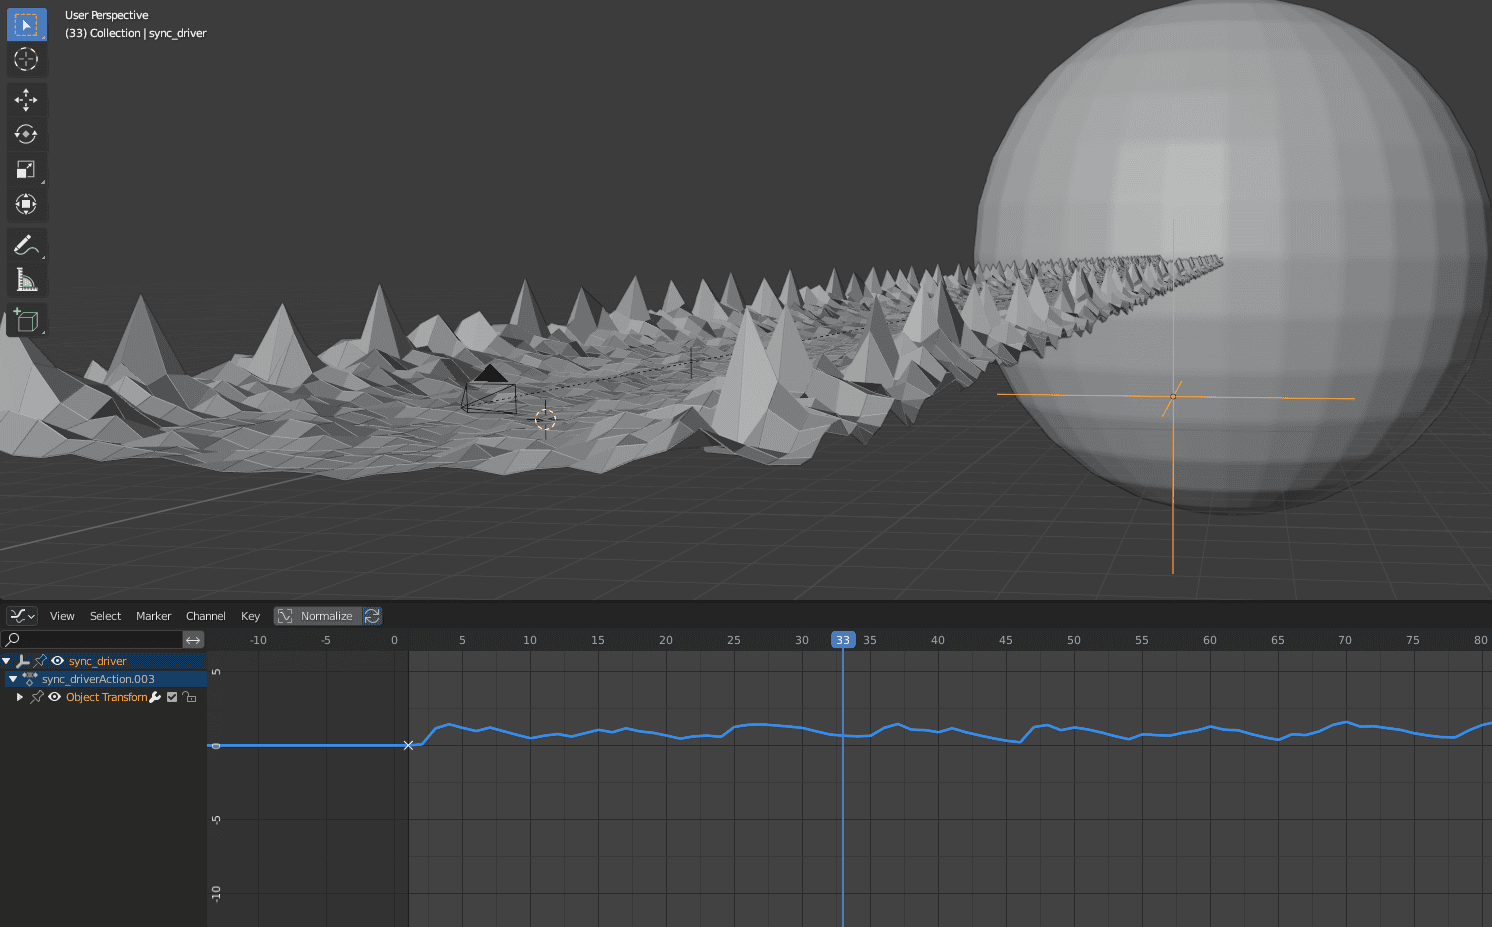Select the Scale tool

click(26, 169)
